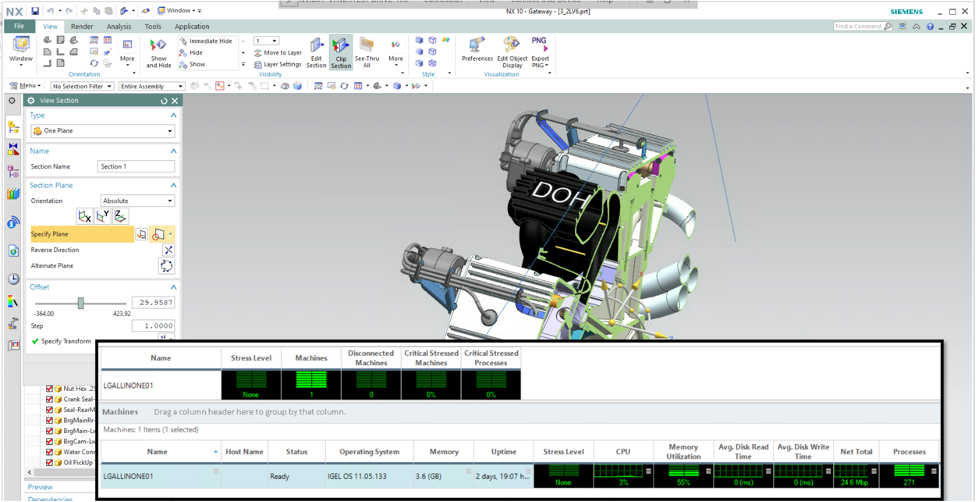
Task: Open the Type dropdown showing One Plane
Action: tap(103, 131)
